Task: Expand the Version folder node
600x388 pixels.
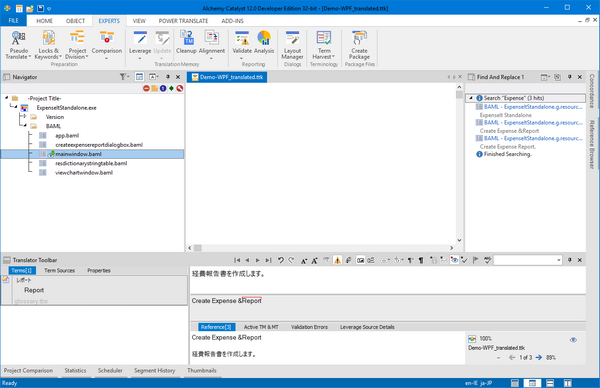Action: pyautogui.click(x=25, y=116)
